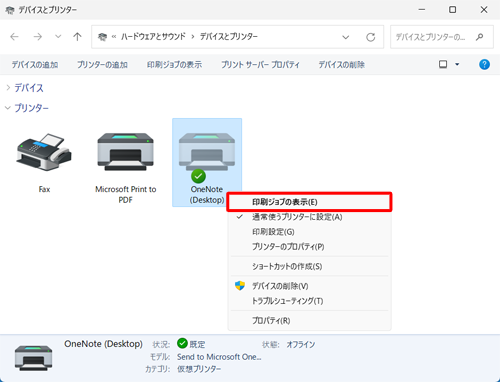Select the Fax device icon
The width and height of the screenshot is (500, 382).
44,152
